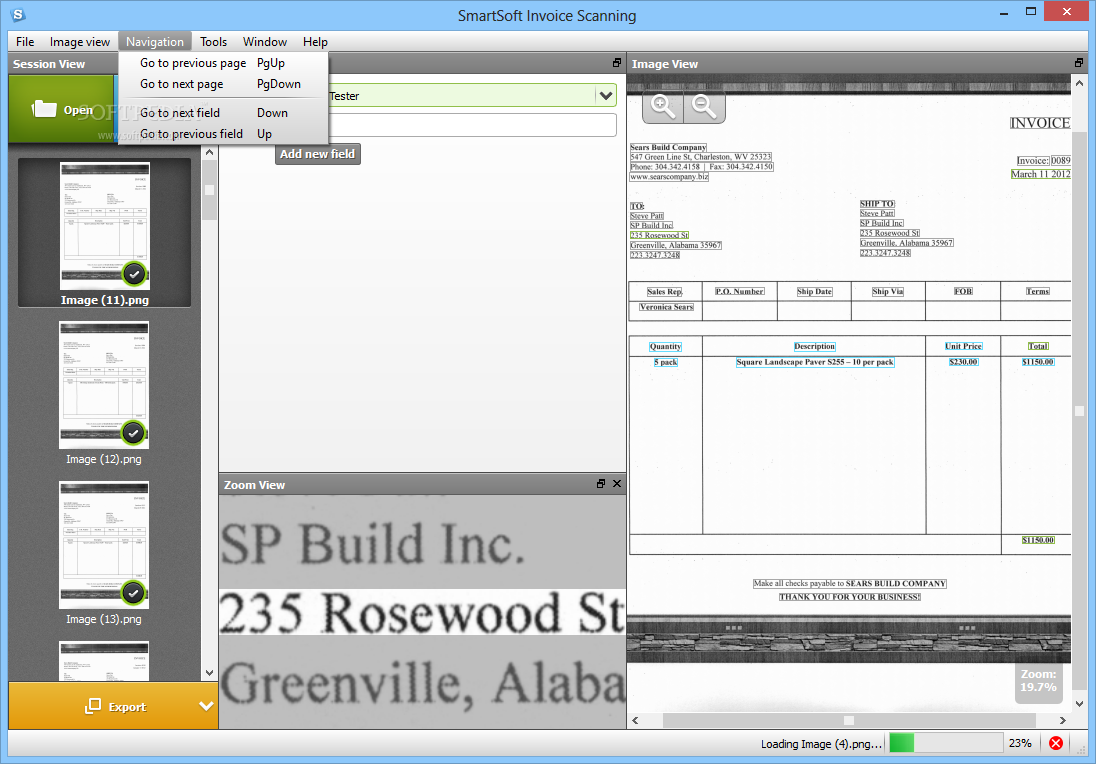Open the Tools menu
The image size is (1096, 764).
[213, 42]
